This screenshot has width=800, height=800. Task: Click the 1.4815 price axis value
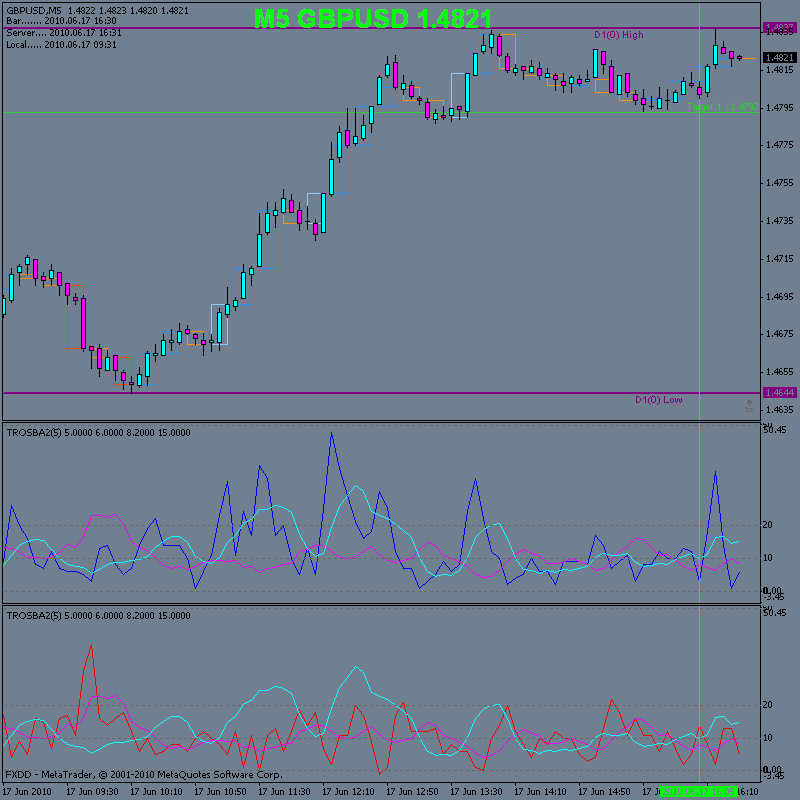[x=780, y=69]
